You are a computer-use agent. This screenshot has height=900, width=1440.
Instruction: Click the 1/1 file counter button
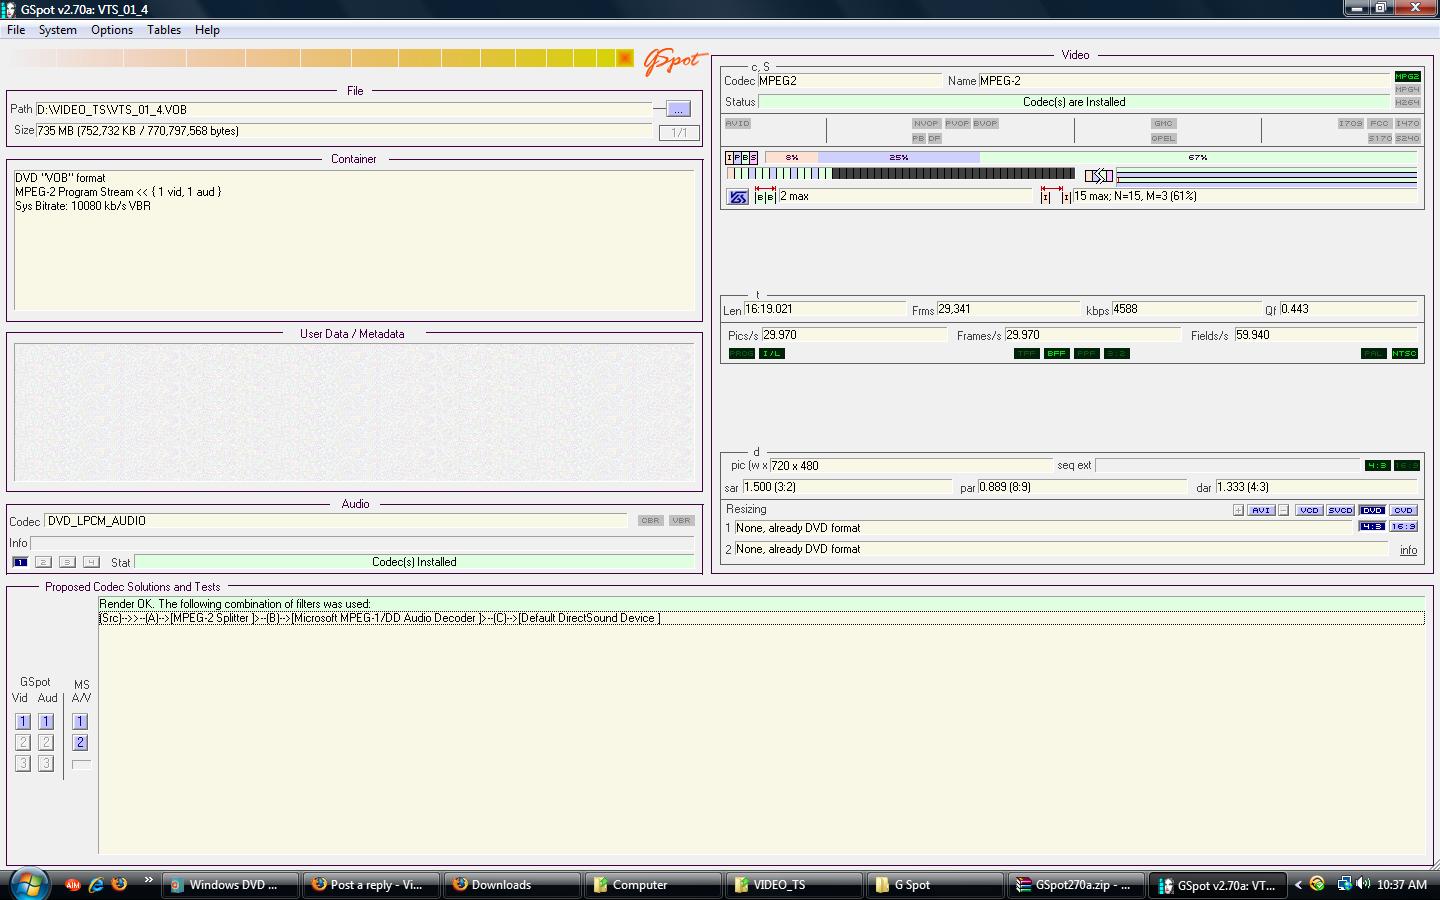(679, 132)
